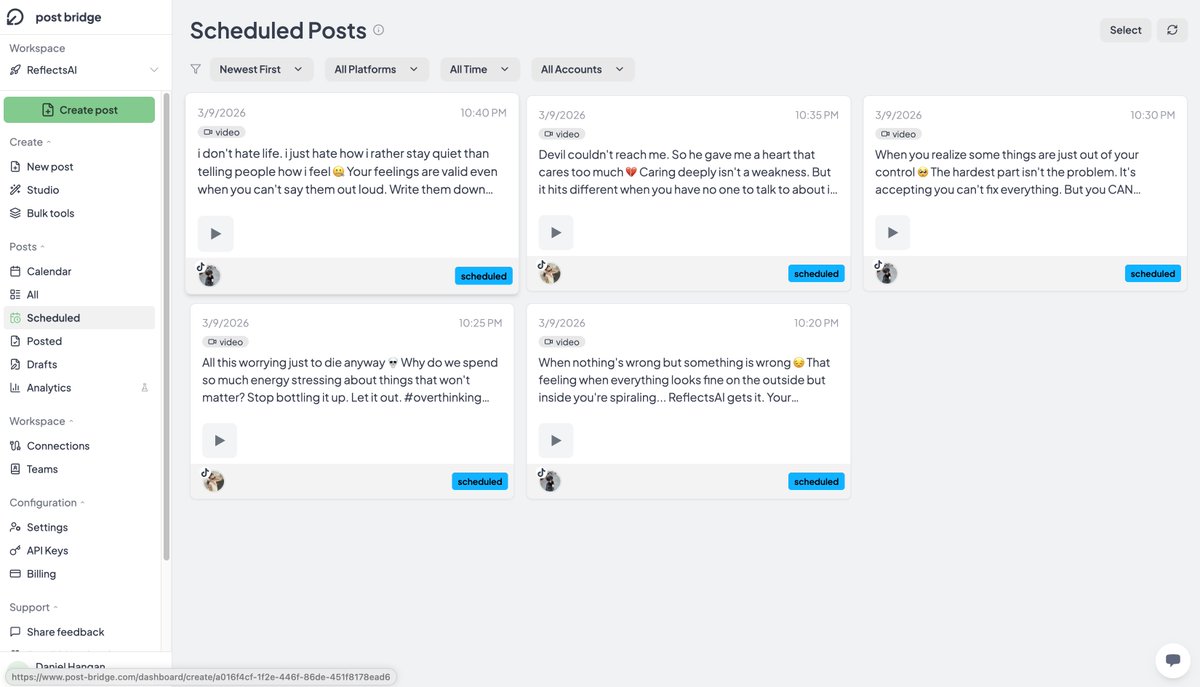
Task: Open All posts in sidebar
Action: [x=79, y=295]
